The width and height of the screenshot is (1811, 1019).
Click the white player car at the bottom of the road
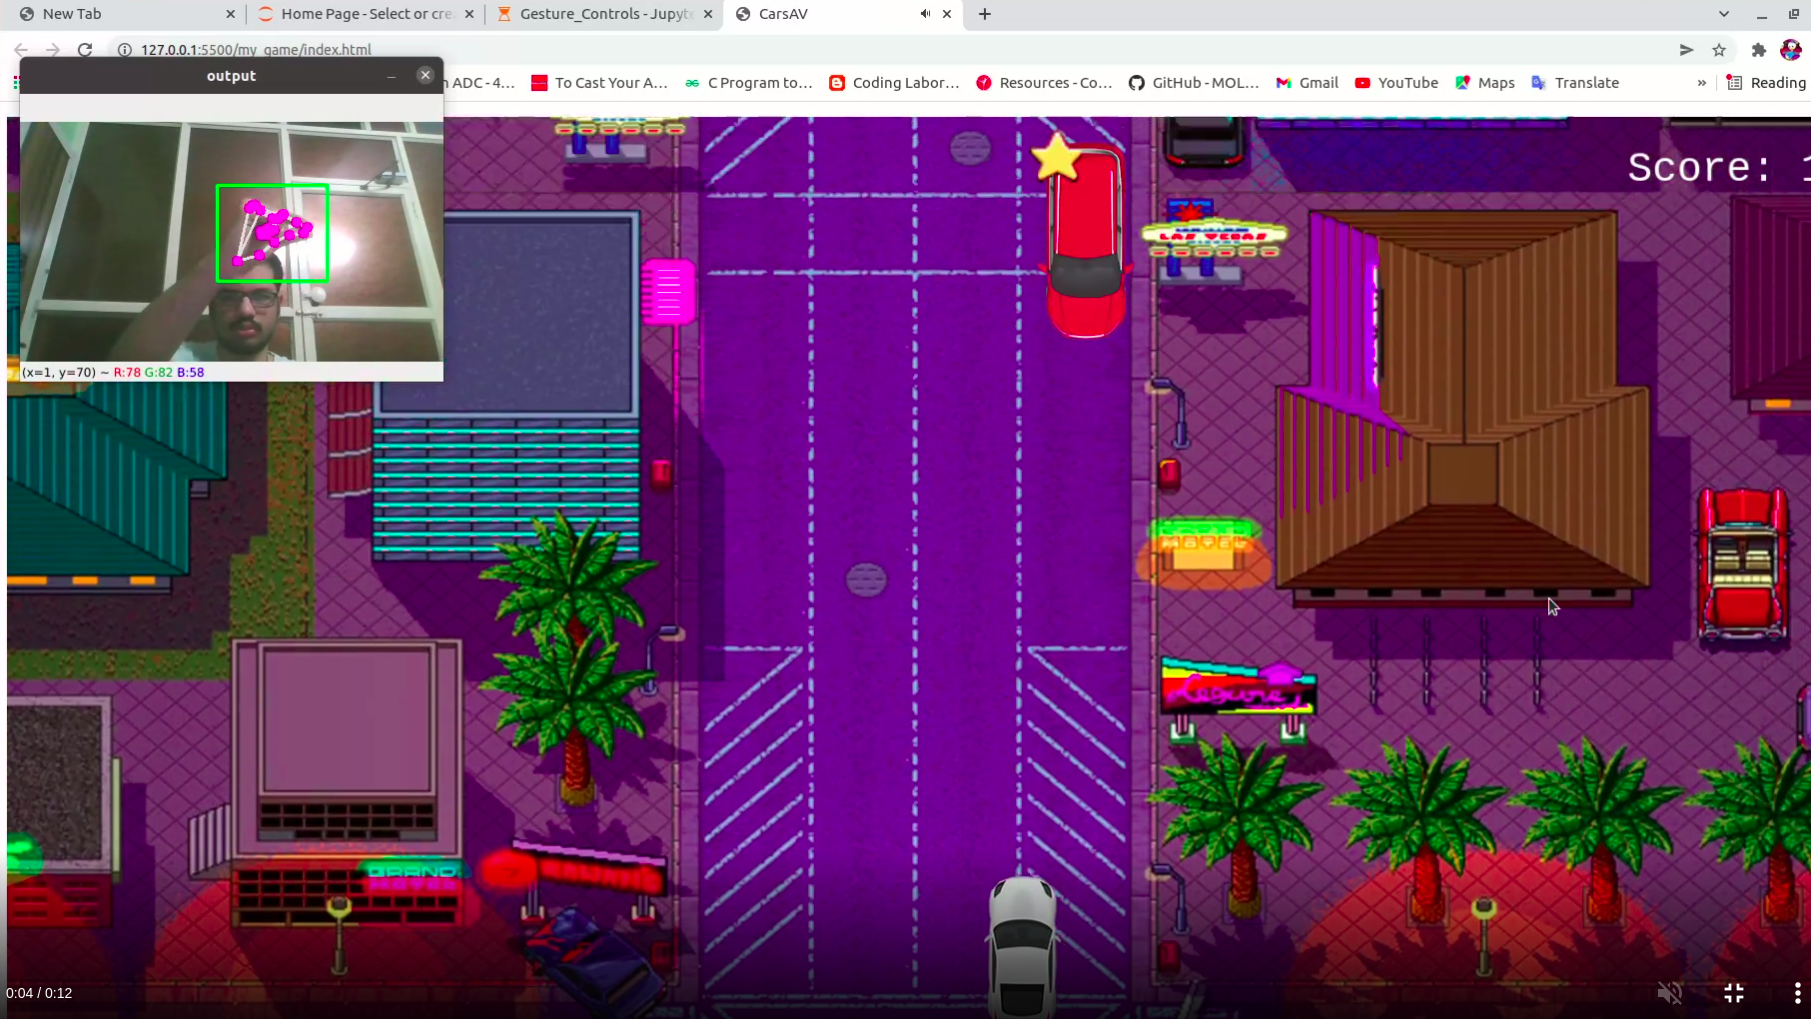1022,946
